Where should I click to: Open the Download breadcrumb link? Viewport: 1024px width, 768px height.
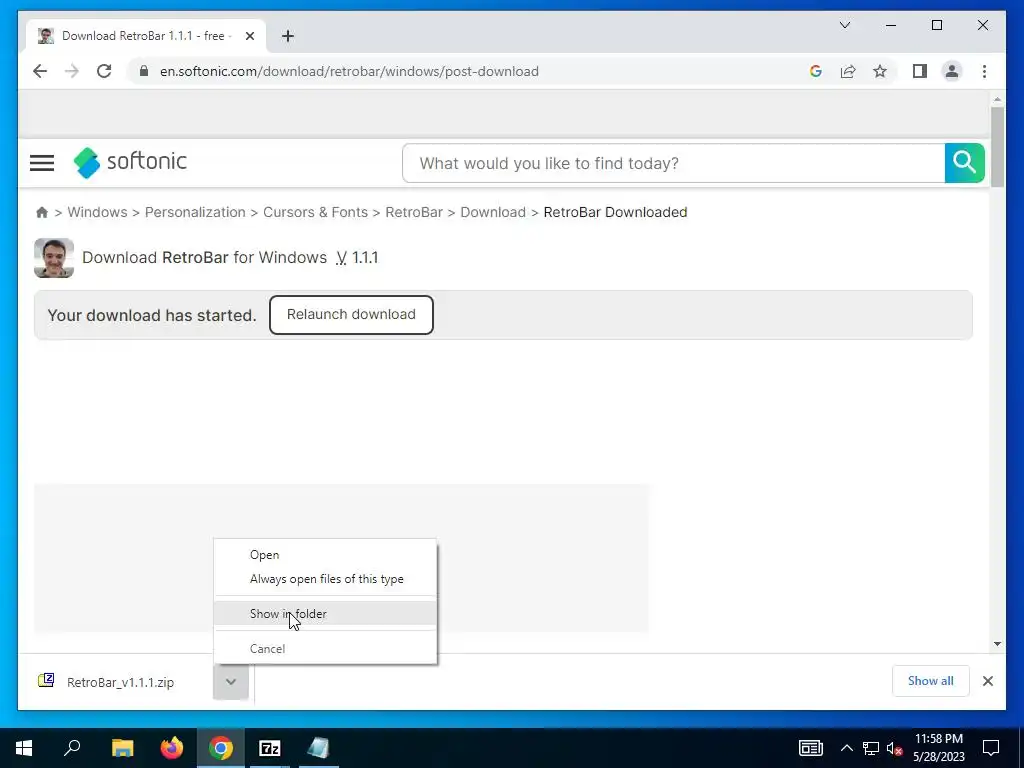pyautogui.click(x=493, y=212)
